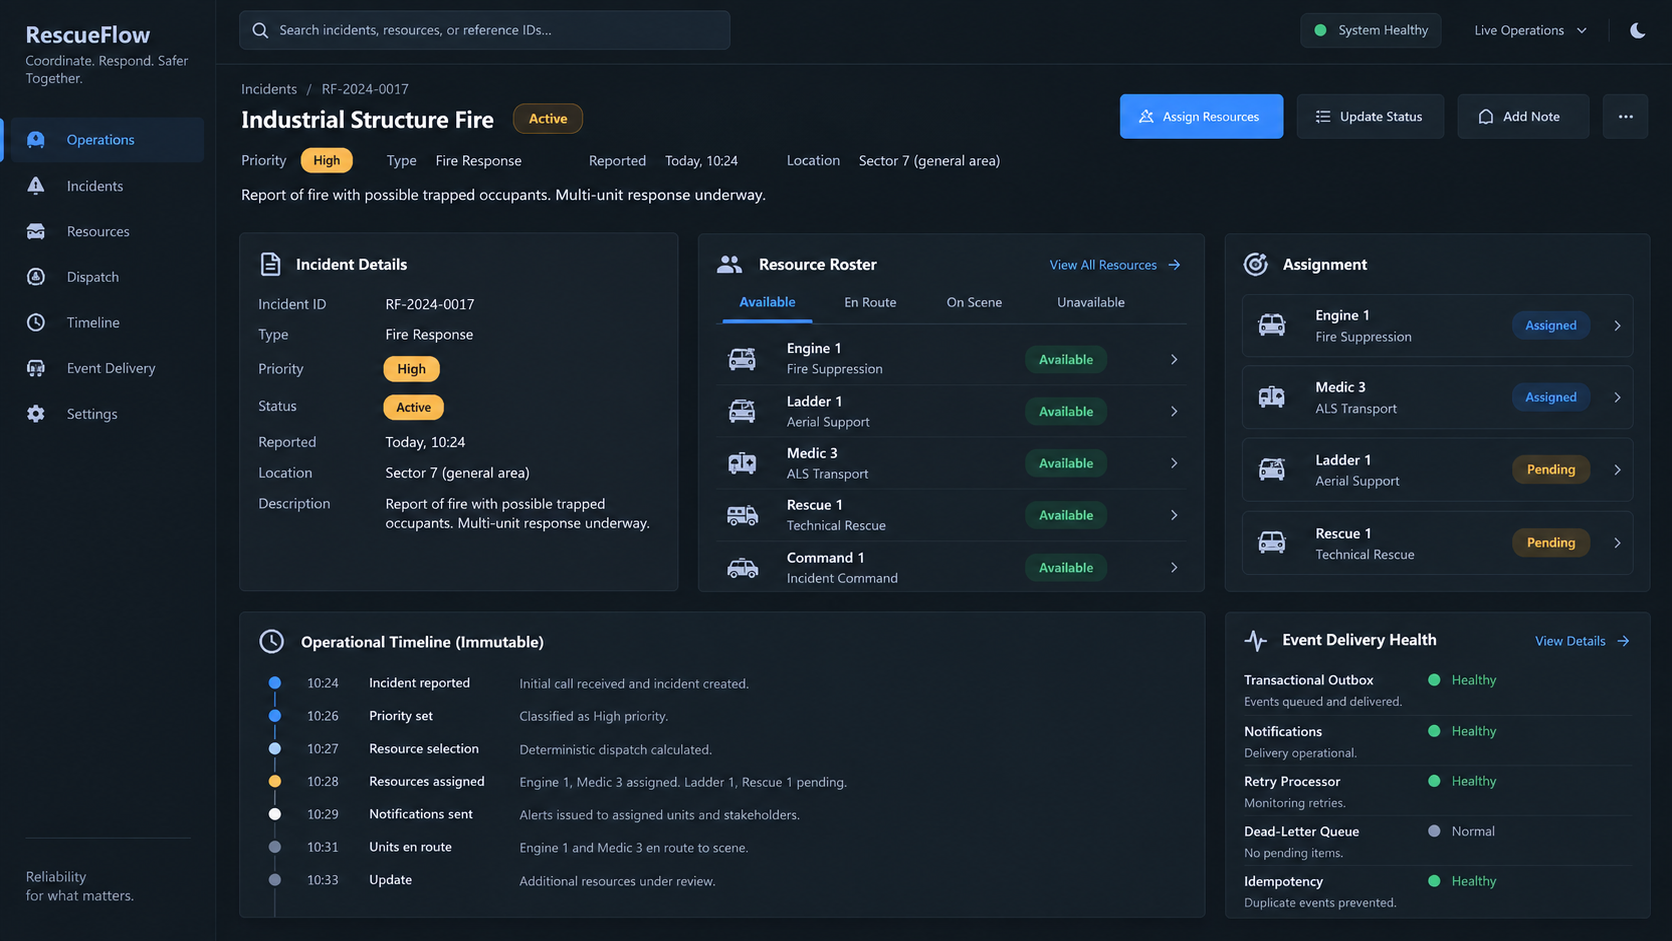Click Transactional Outbox Healthy status
This screenshot has height=941, width=1672.
[x=1463, y=680]
